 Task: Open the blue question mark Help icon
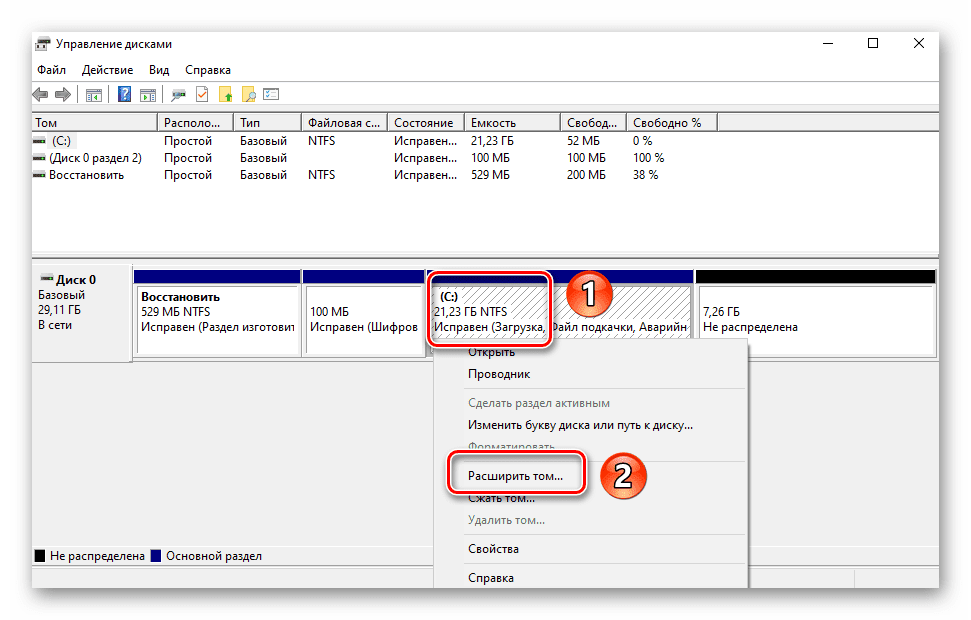124,94
